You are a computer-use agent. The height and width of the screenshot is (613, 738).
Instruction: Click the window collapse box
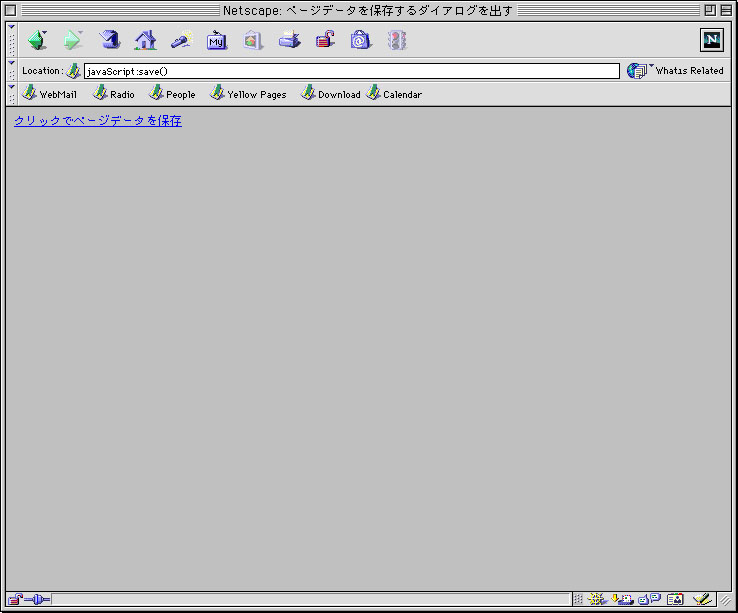726,10
